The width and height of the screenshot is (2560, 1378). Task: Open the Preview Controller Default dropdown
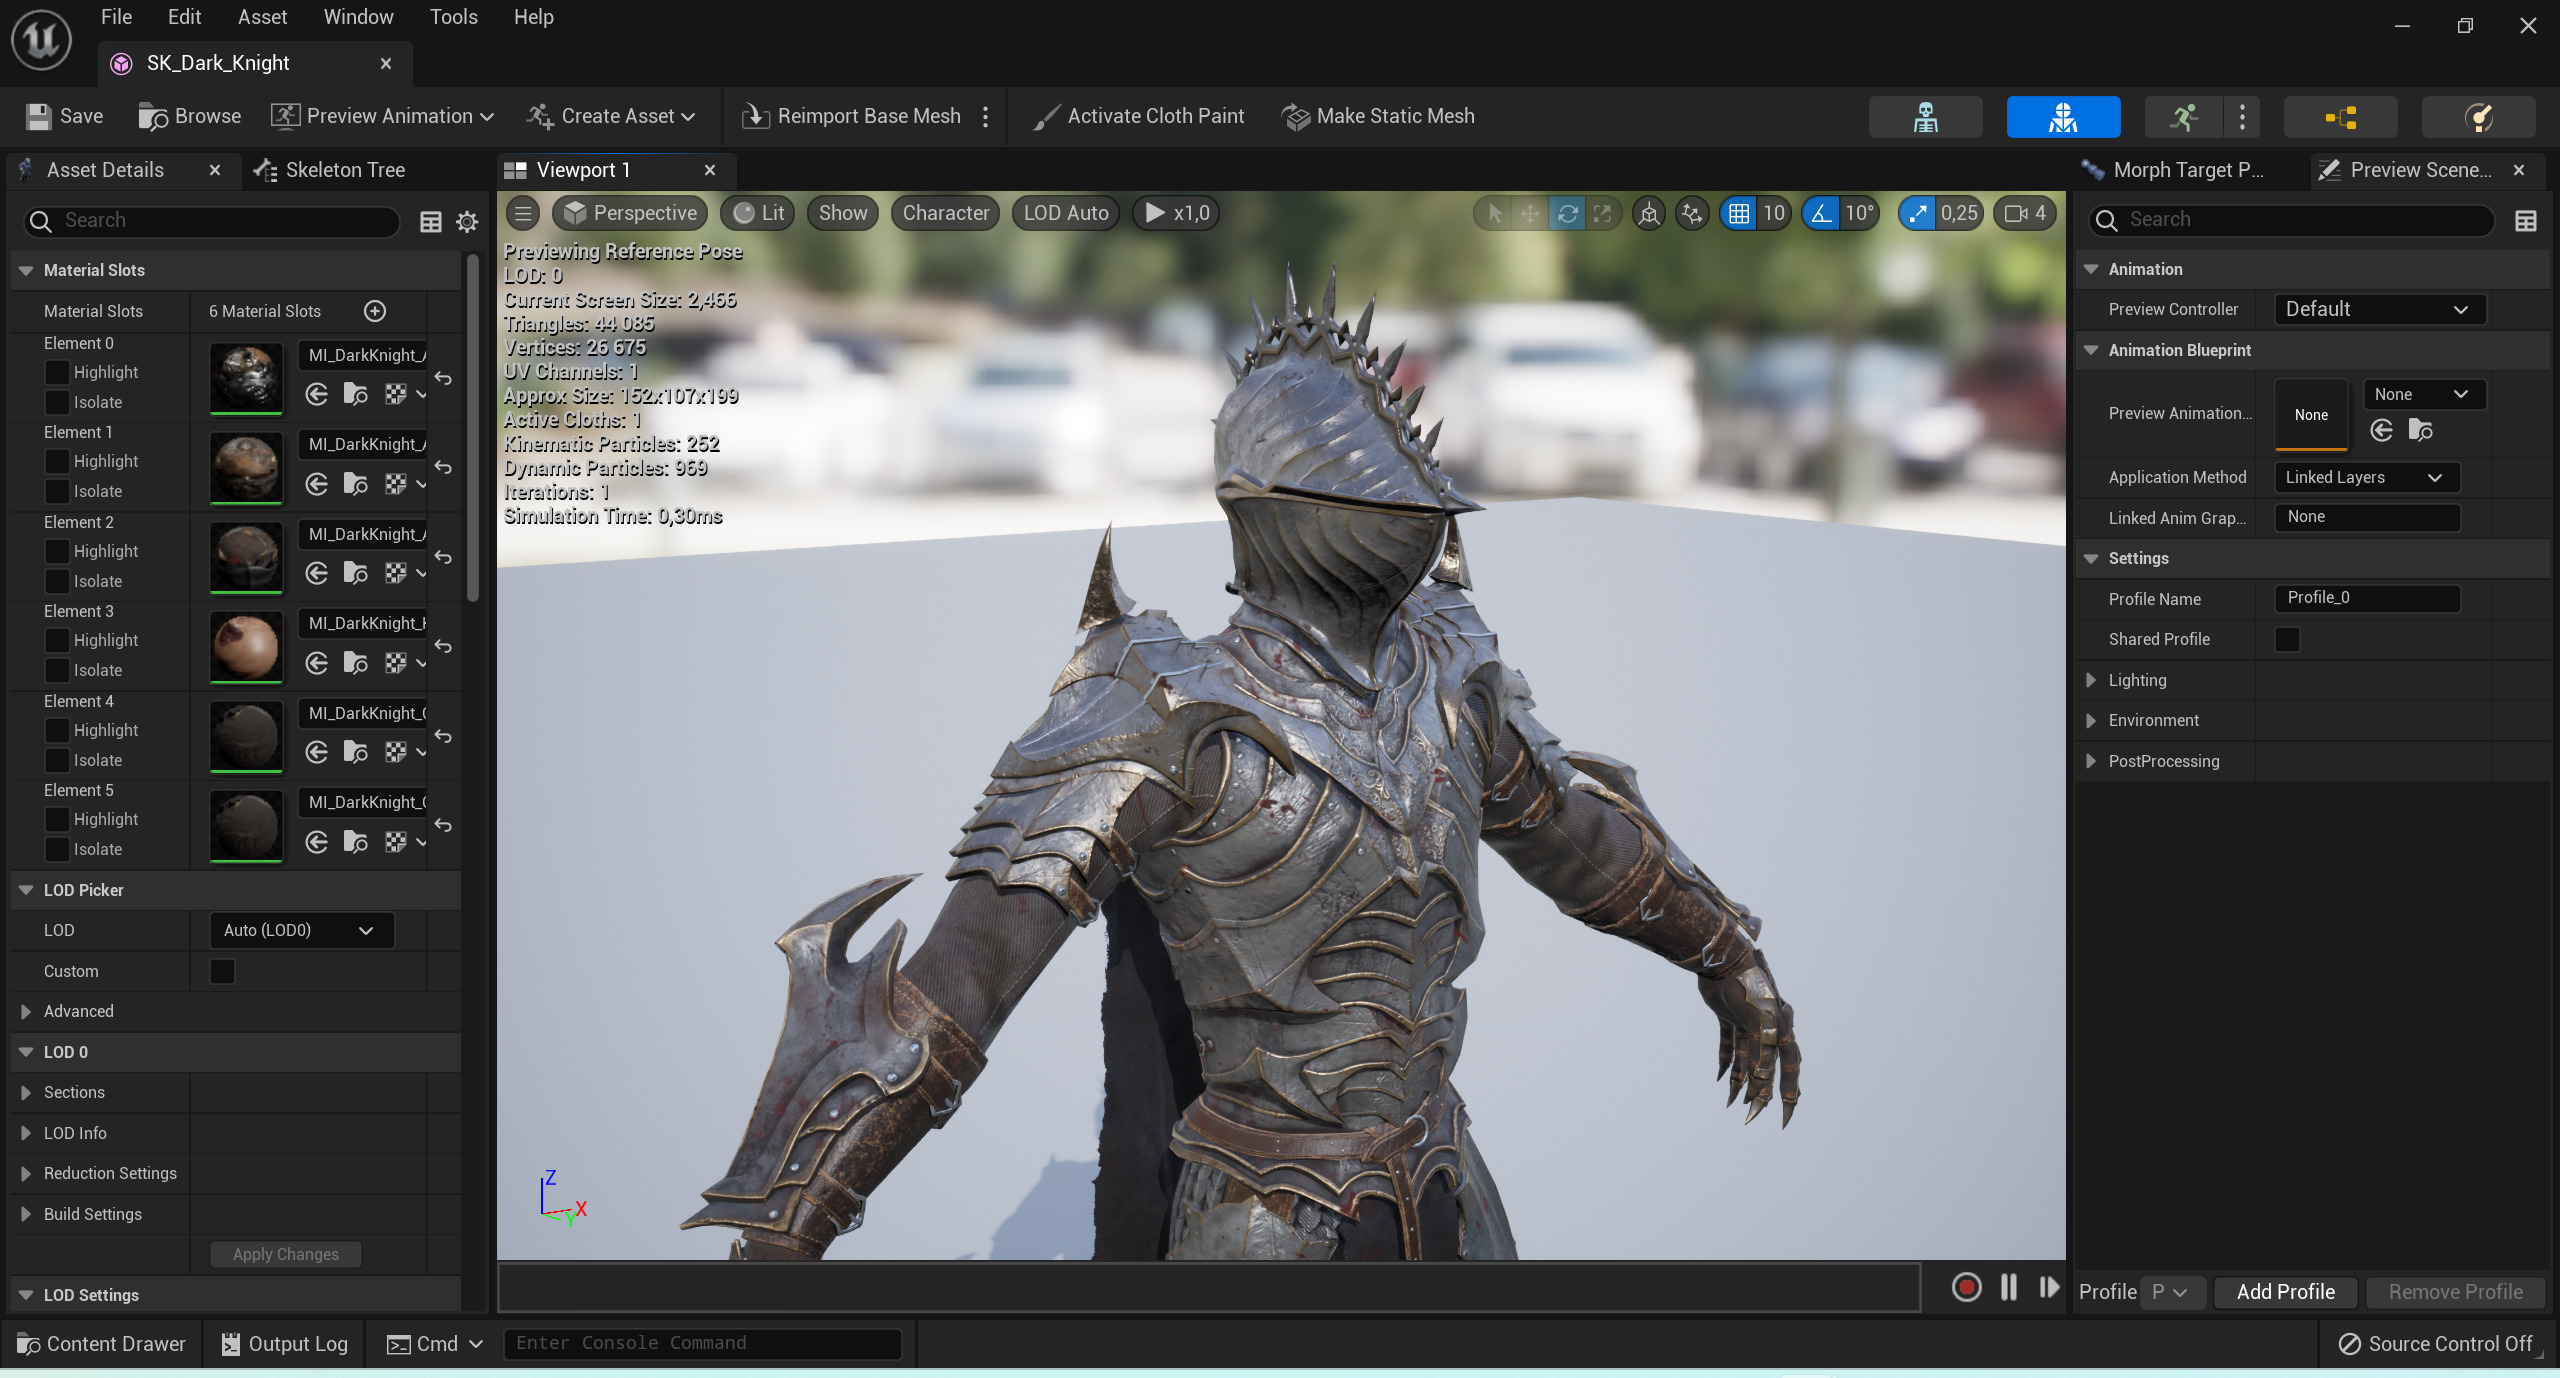(2379, 309)
